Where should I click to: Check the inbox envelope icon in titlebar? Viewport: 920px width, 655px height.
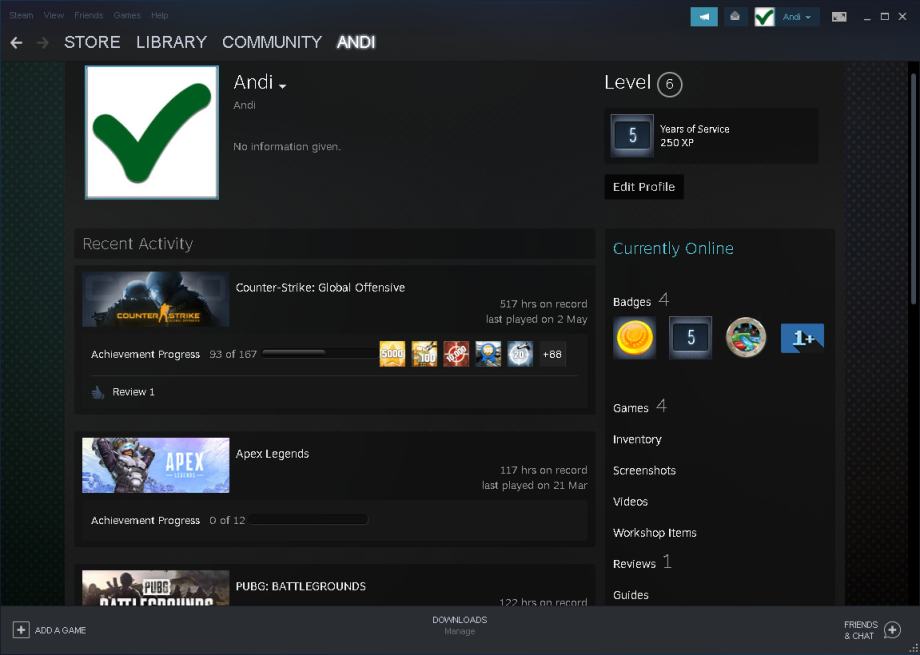pos(736,16)
